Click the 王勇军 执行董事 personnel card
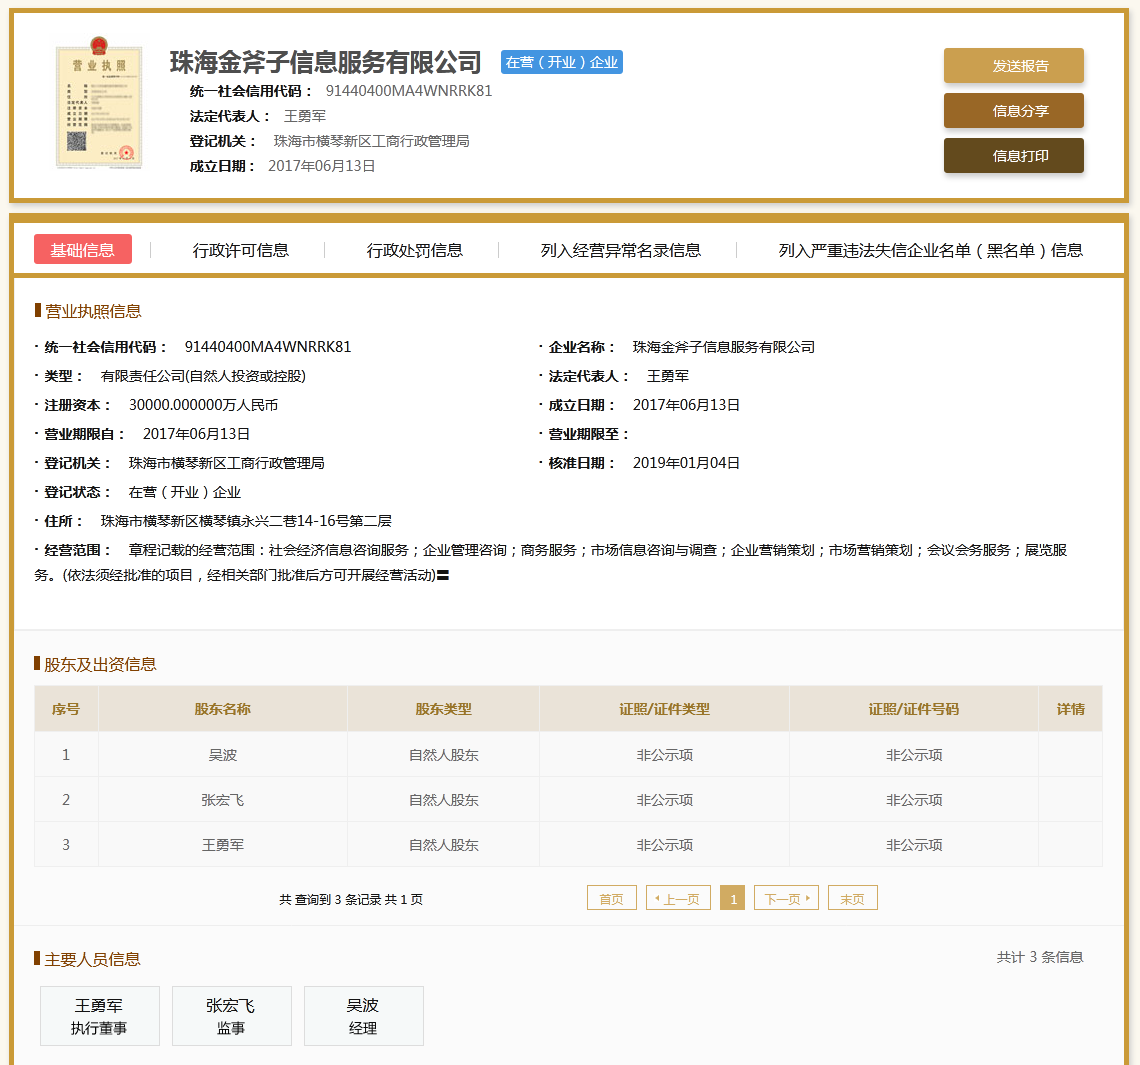The width and height of the screenshot is (1140, 1065). coord(99,1016)
